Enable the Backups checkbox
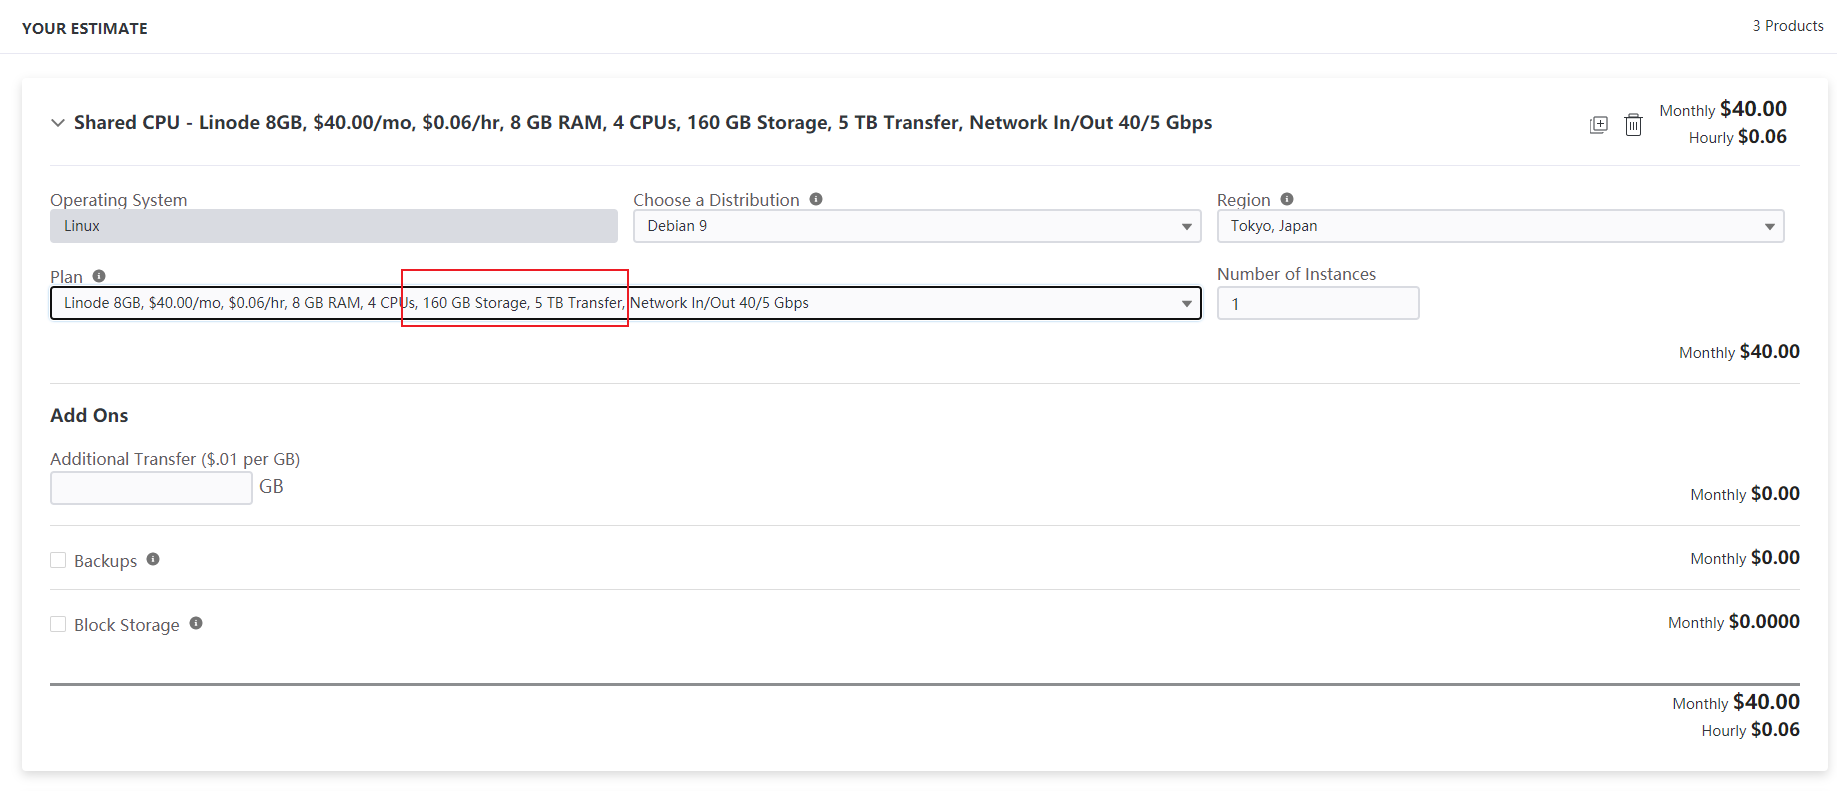The width and height of the screenshot is (1837, 791). click(x=58, y=560)
